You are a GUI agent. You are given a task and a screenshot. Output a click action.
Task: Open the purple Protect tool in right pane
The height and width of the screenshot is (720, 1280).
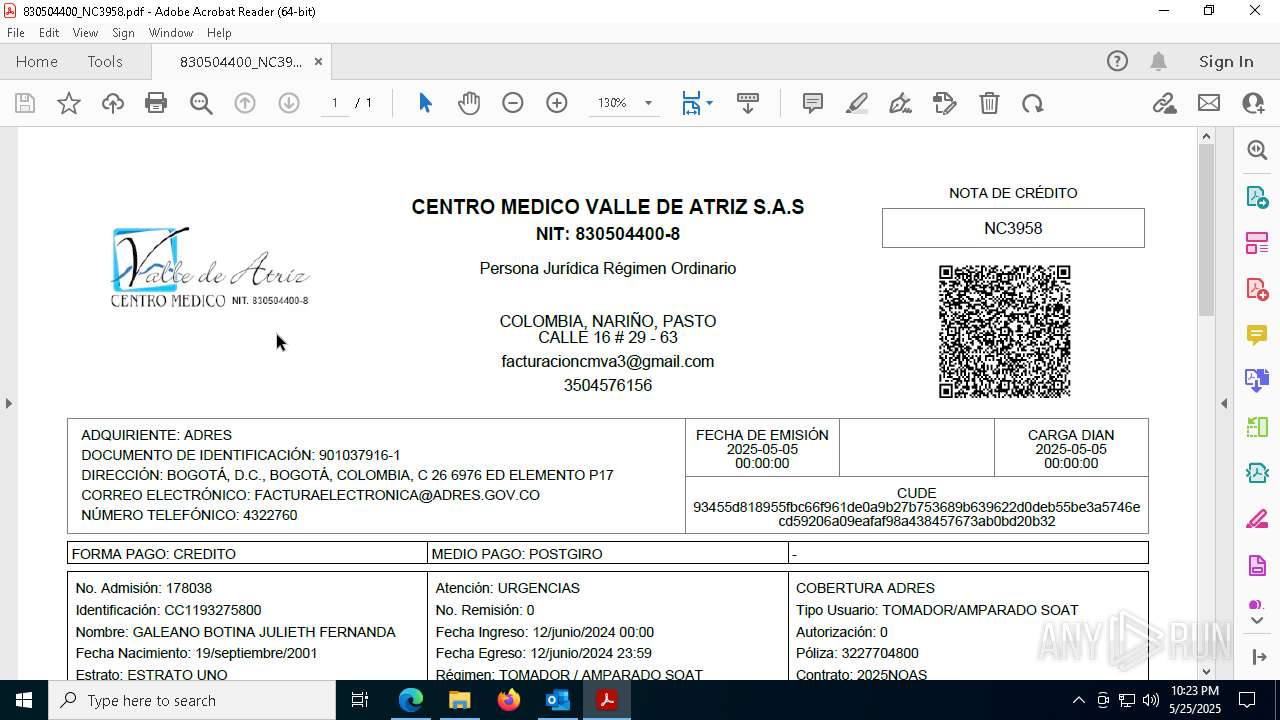pyautogui.click(x=1257, y=566)
